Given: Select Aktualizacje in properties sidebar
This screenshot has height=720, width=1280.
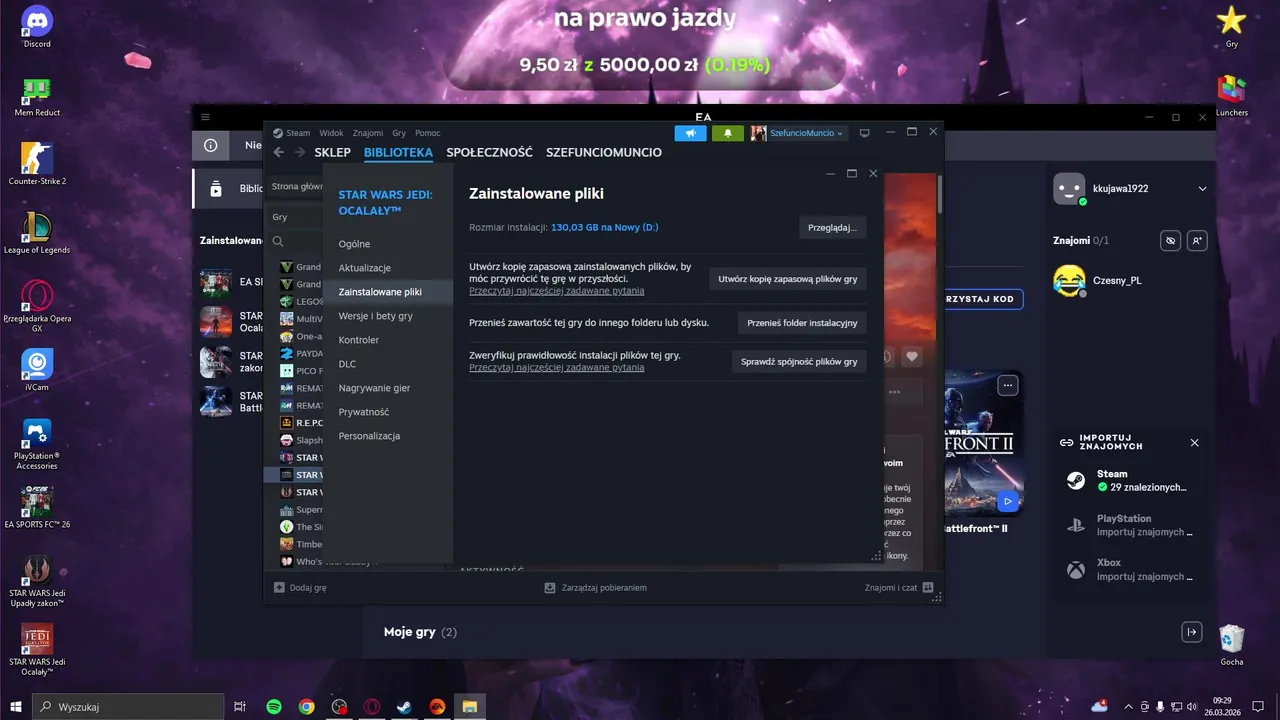Looking at the screenshot, I should pos(388,268).
